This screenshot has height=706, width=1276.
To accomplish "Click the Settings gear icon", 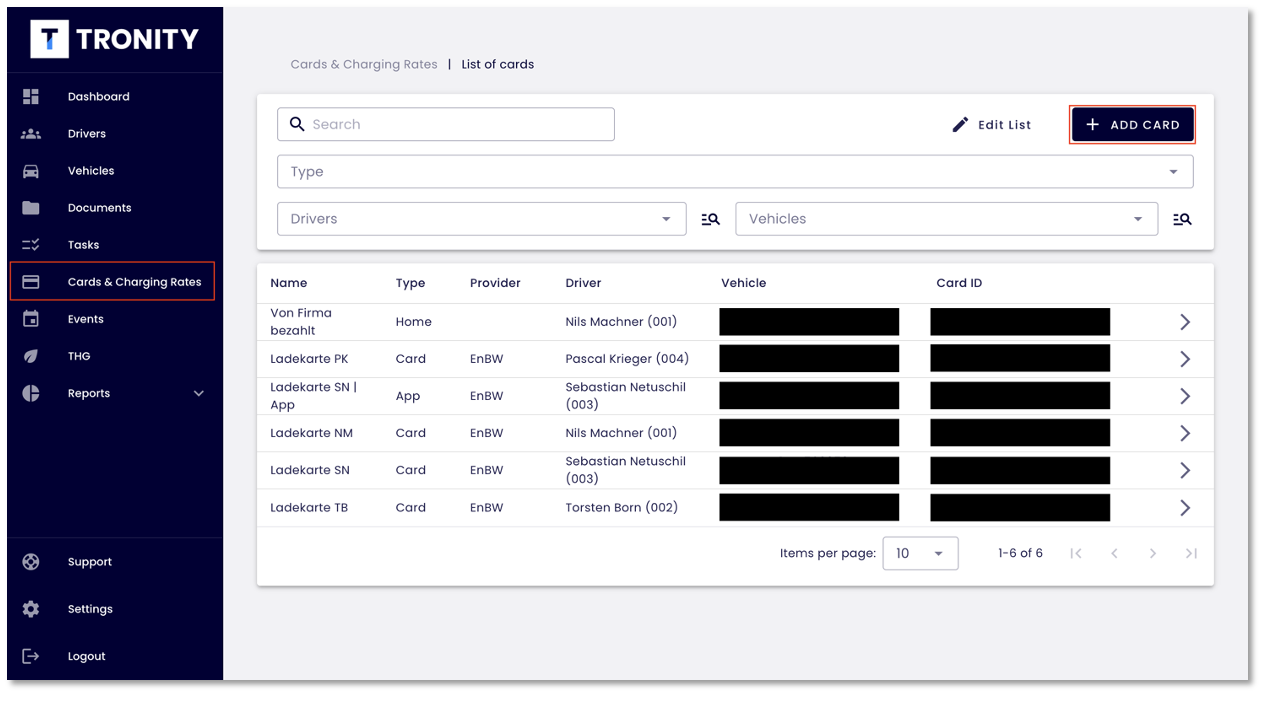I will (x=31, y=609).
